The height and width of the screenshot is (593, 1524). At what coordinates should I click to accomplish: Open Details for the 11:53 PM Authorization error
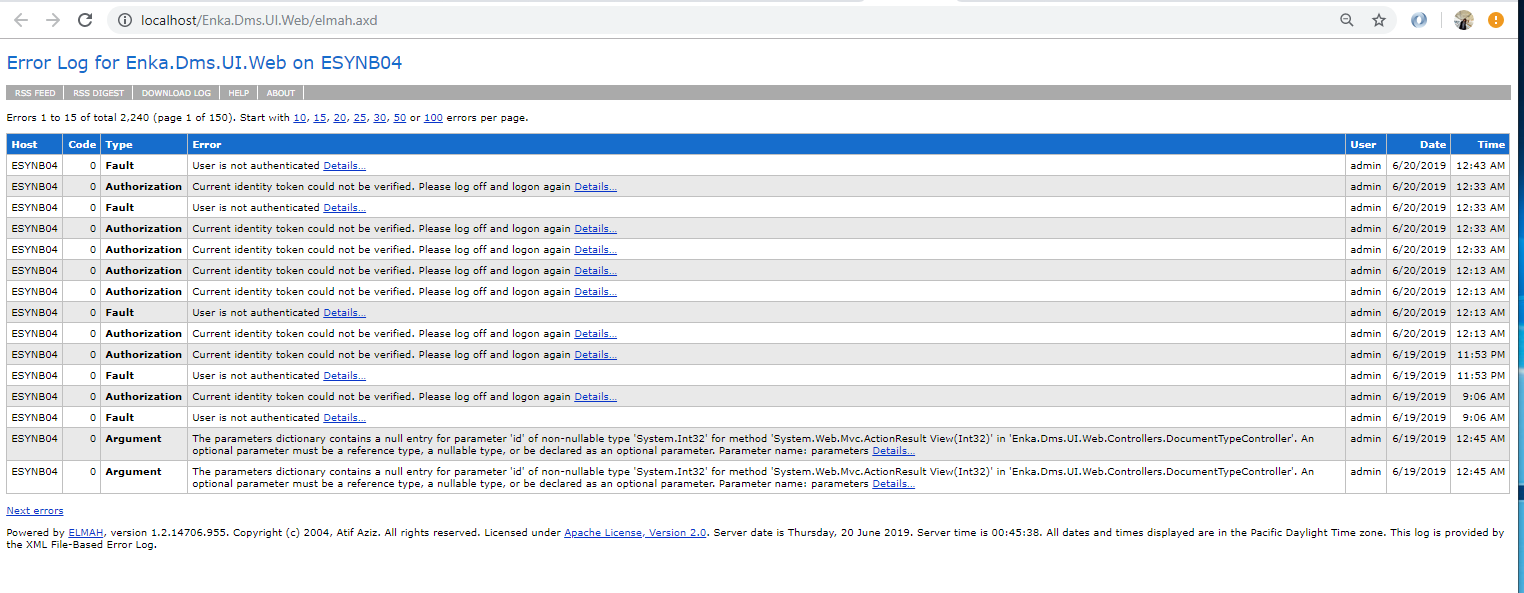click(596, 355)
